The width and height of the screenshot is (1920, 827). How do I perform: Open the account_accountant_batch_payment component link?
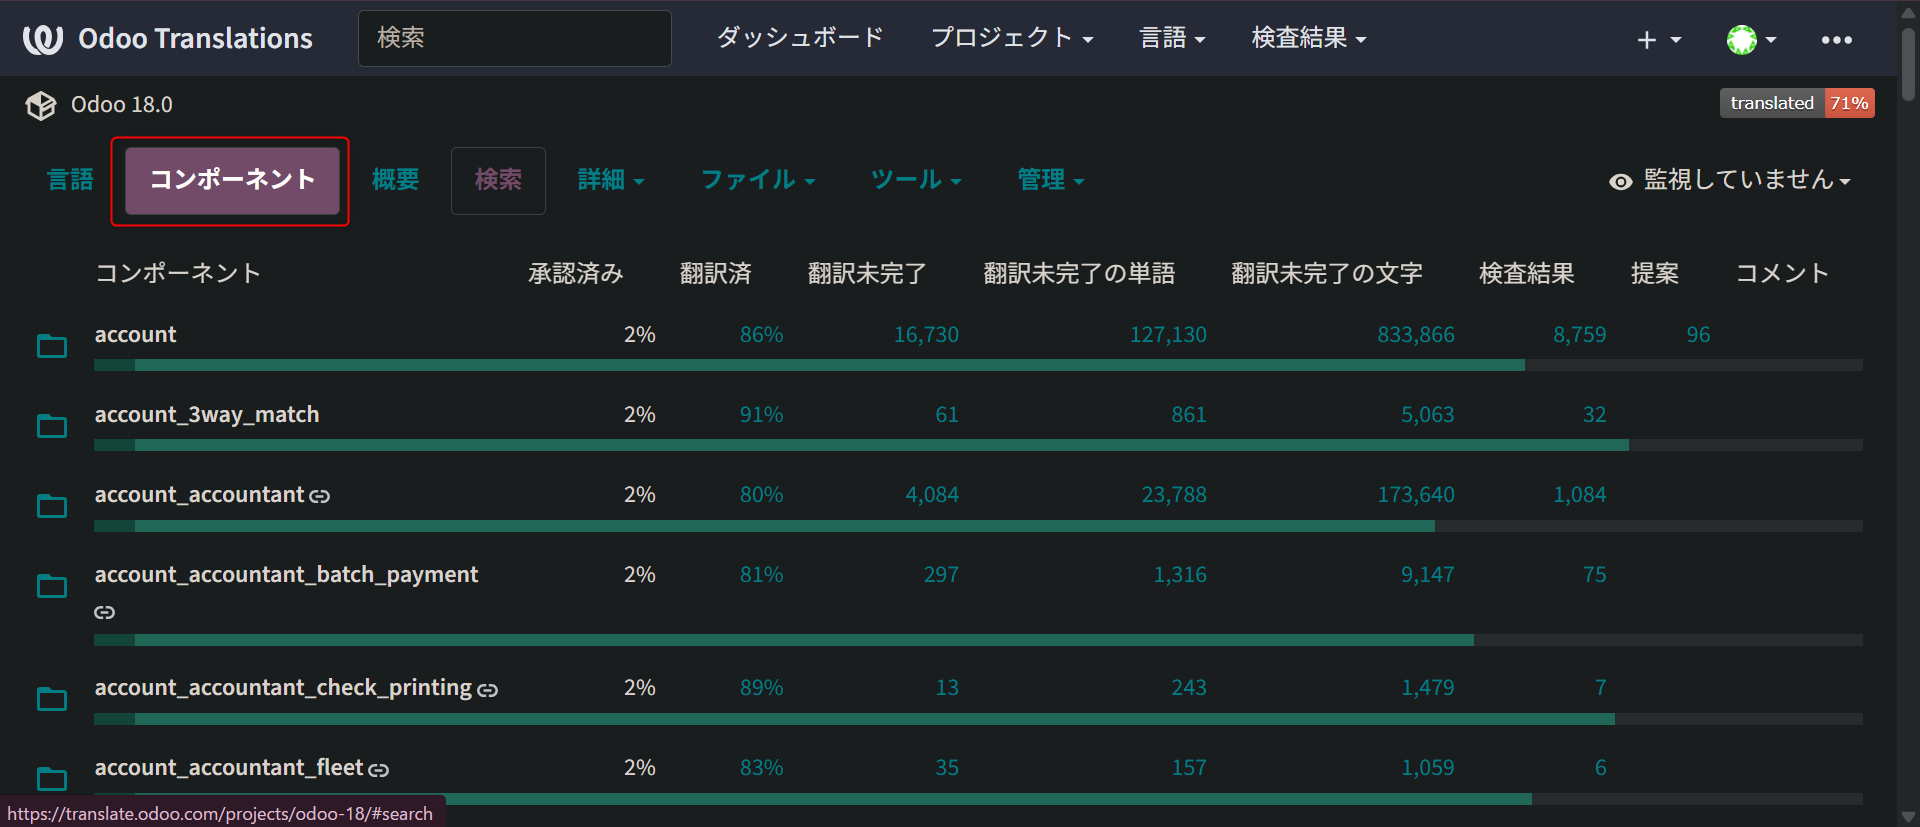pyautogui.click(x=286, y=575)
